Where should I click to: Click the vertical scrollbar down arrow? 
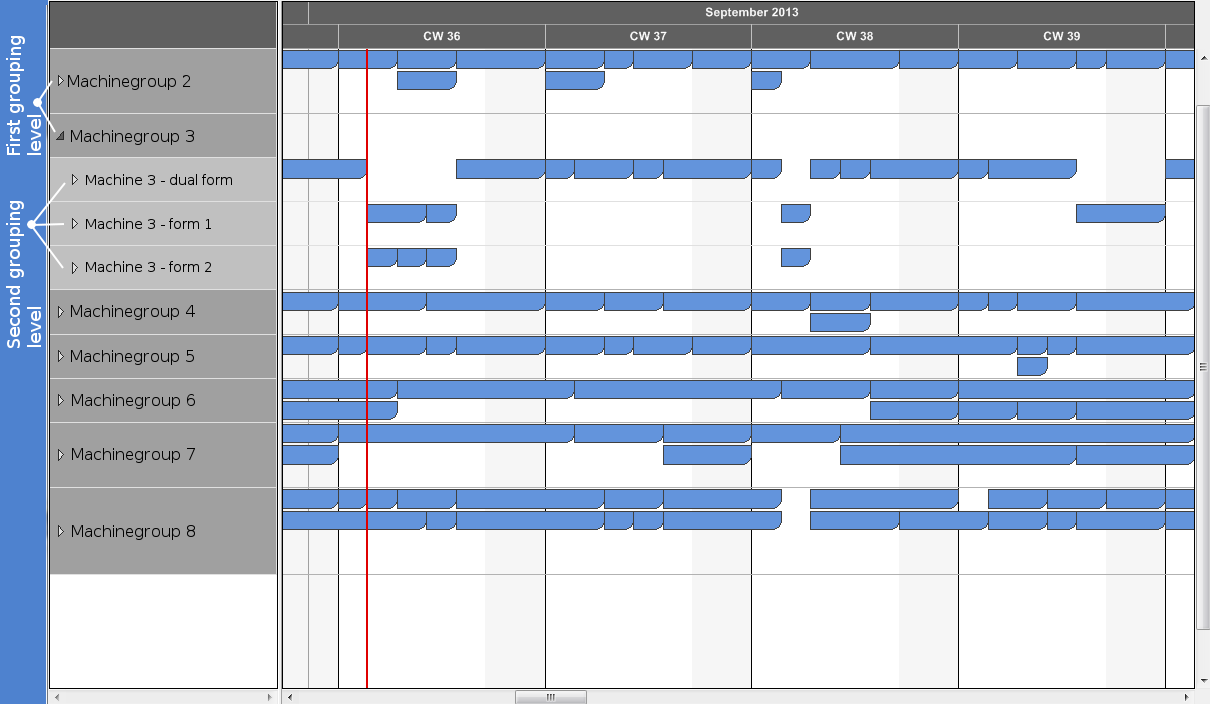1203,682
